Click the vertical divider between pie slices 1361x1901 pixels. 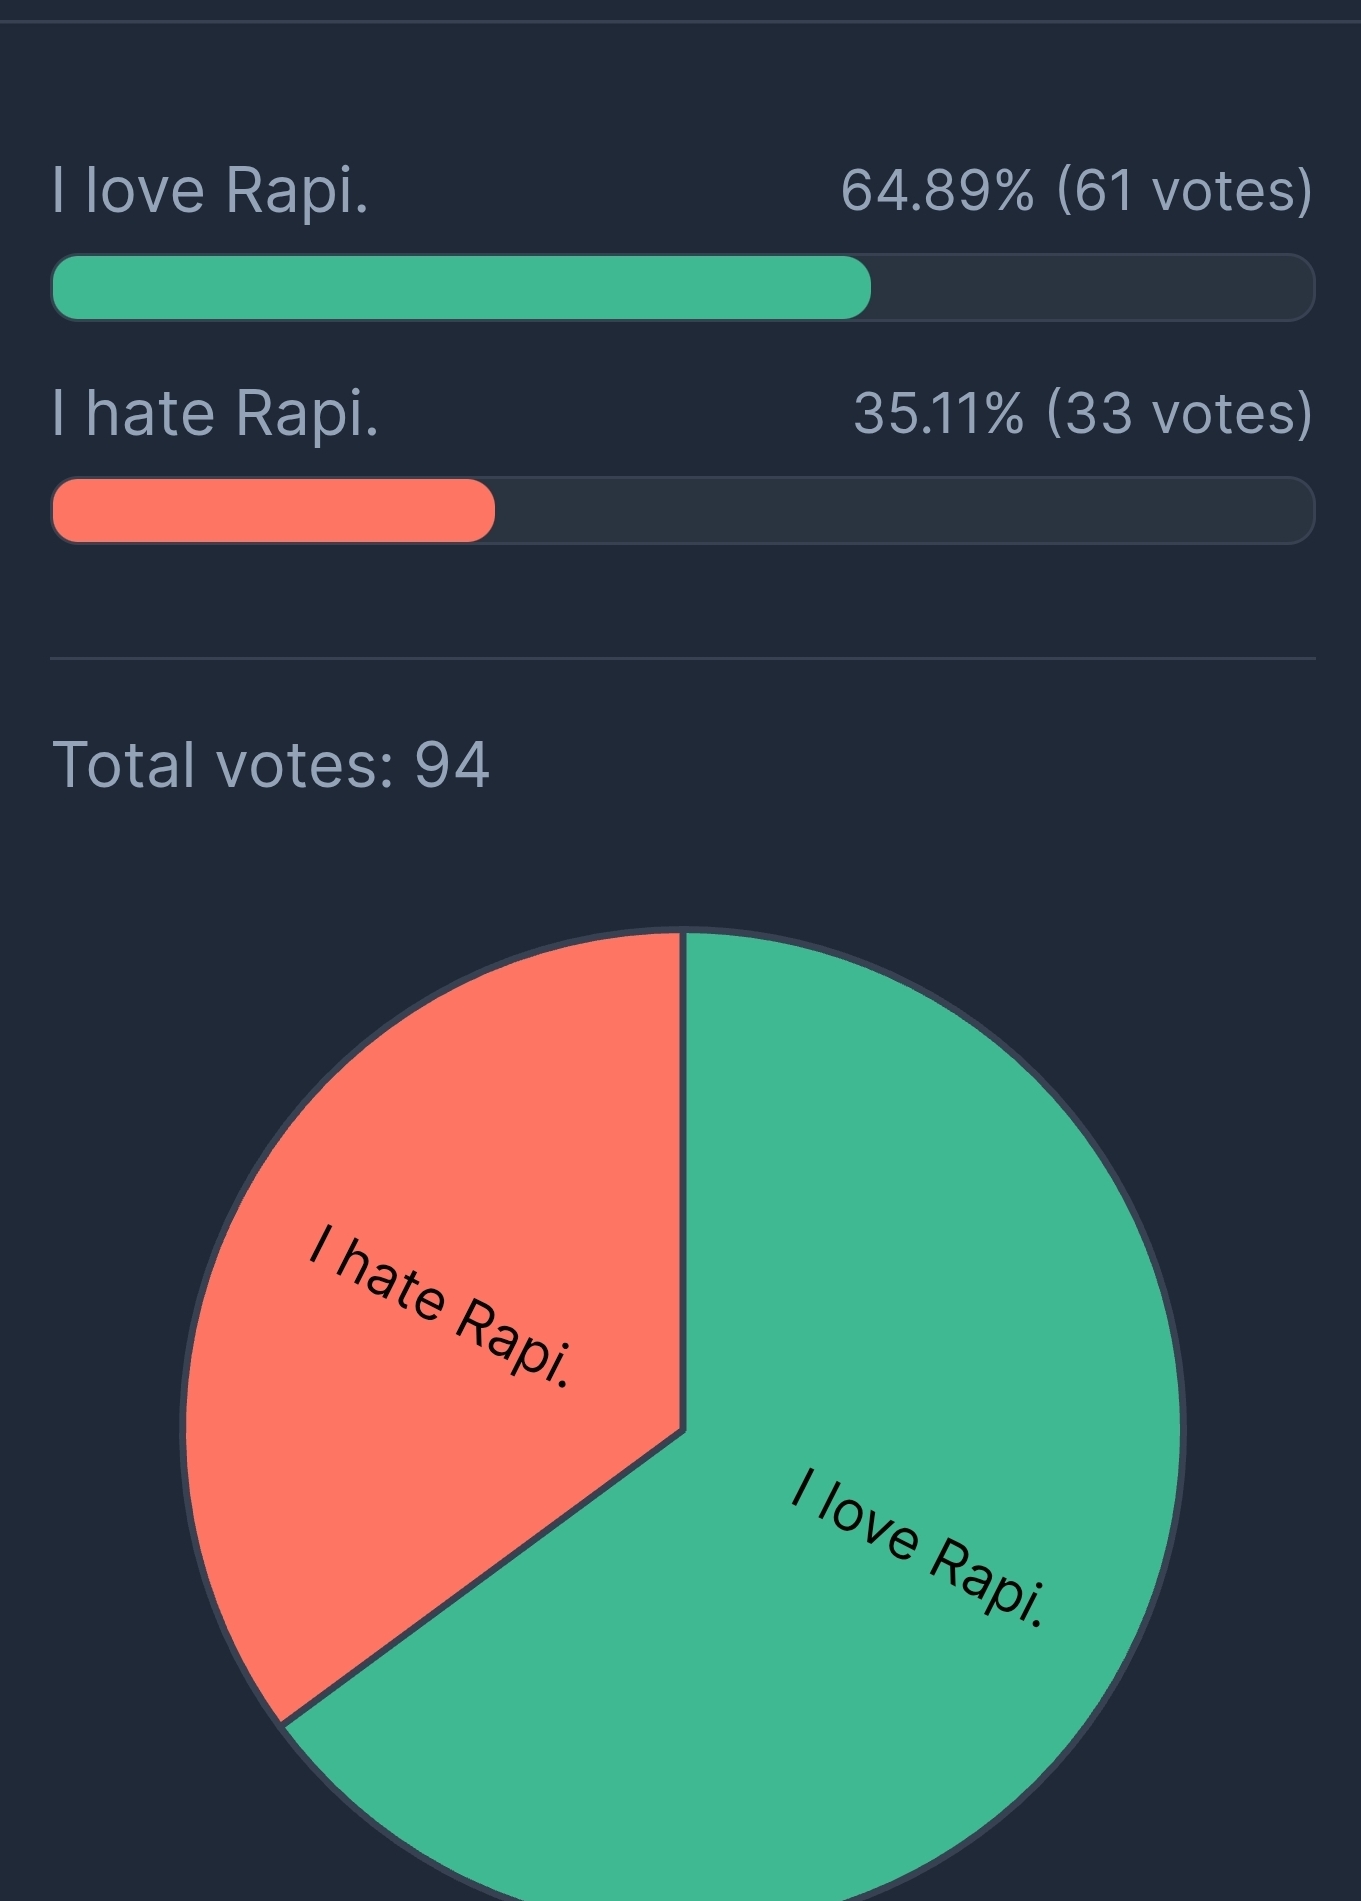pos(683,1180)
